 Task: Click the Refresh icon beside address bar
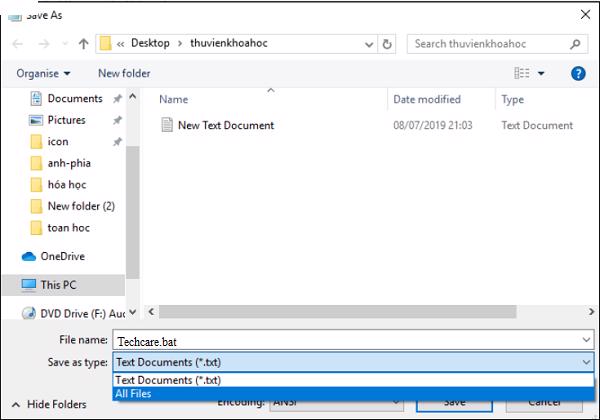[x=387, y=44]
